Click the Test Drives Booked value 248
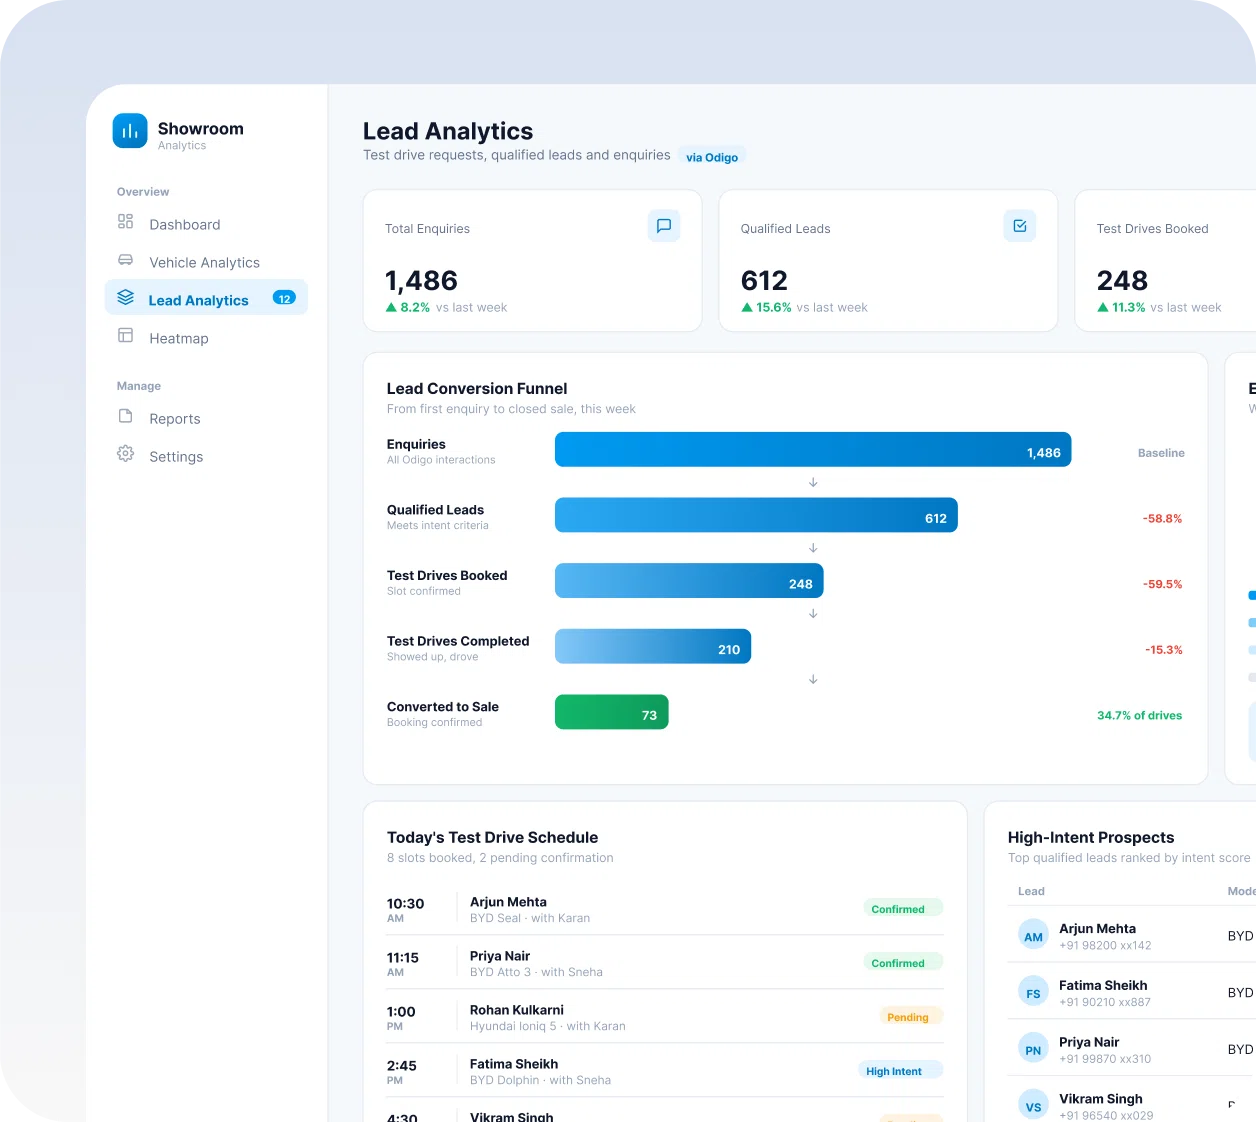This screenshot has height=1122, width=1256. pos(1122,281)
